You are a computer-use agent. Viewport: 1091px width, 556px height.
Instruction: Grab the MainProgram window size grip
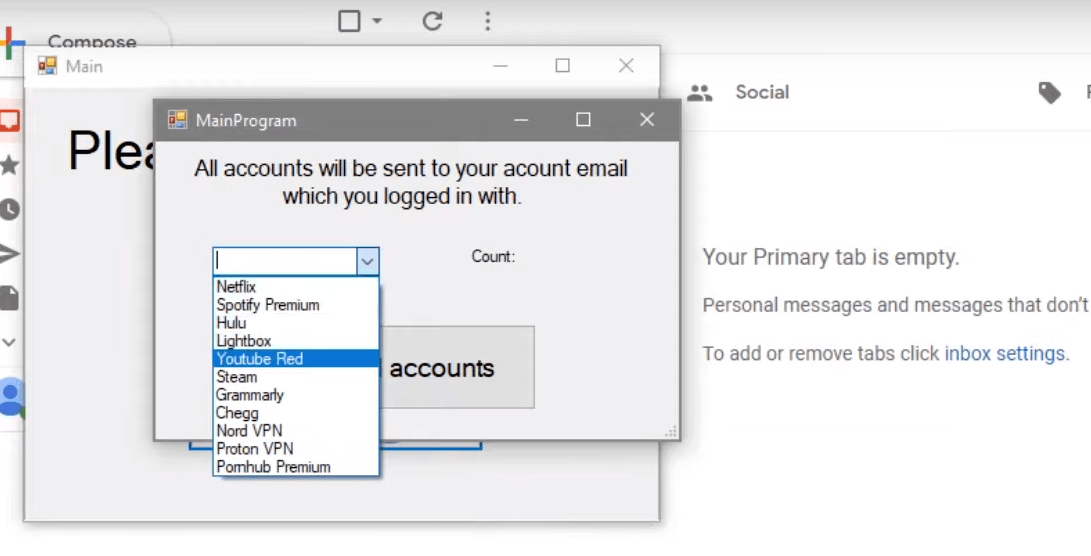click(x=671, y=432)
